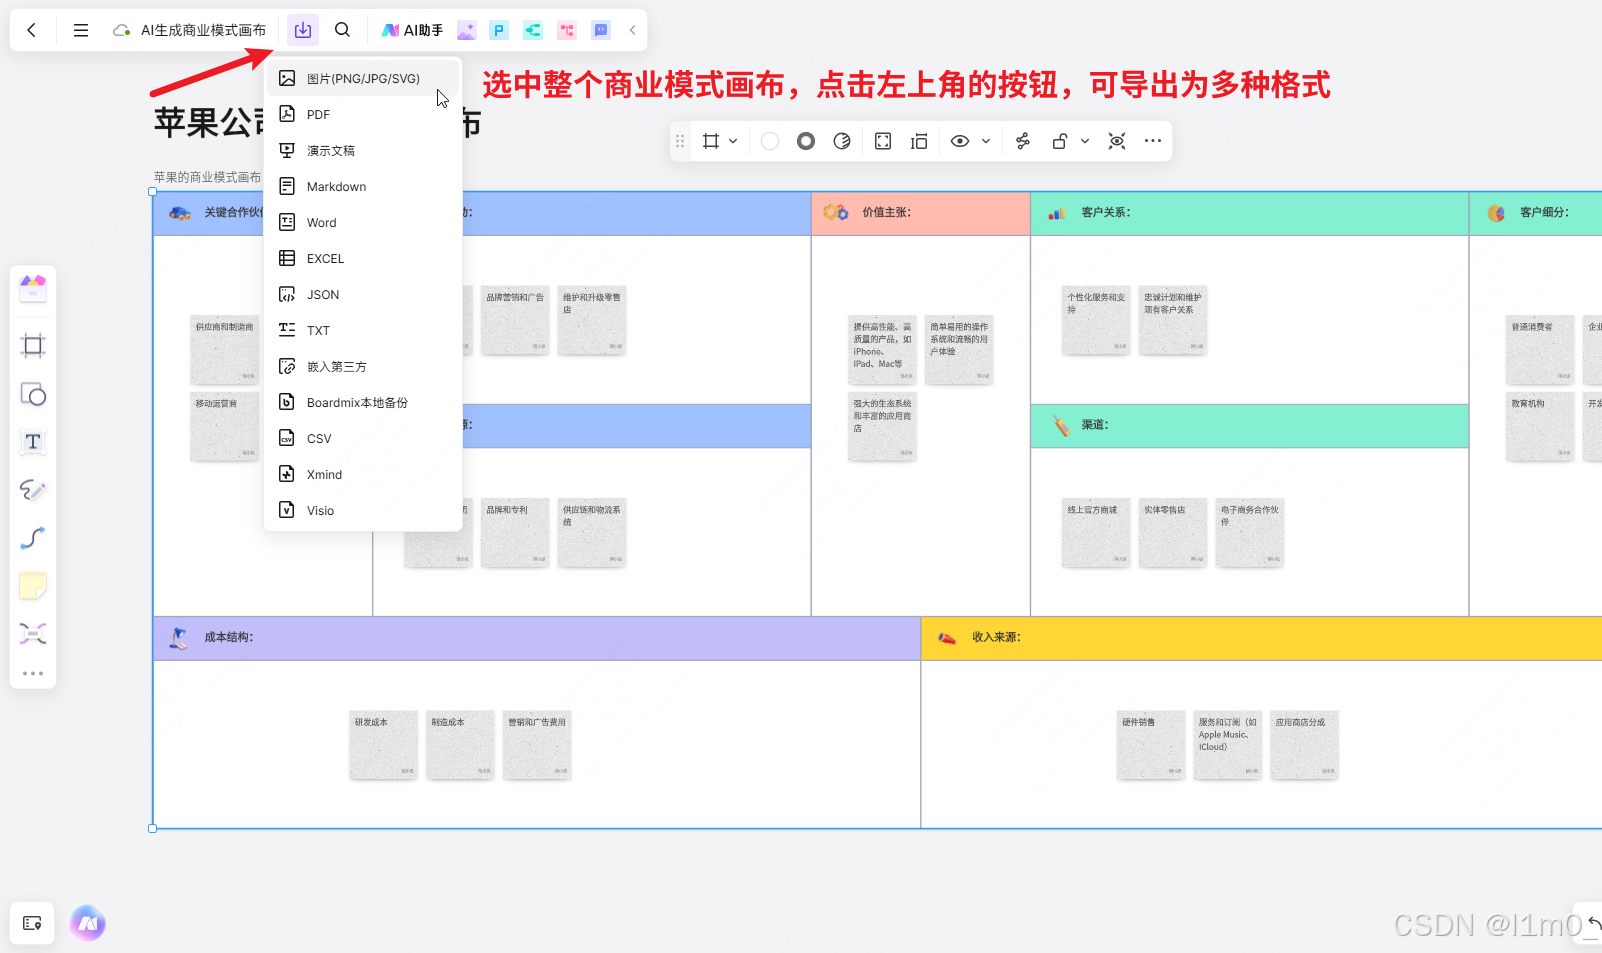Select the 移动运营商 sticky note
Image resolution: width=1602 pixels, height=953 pixels.
[224, 427]
